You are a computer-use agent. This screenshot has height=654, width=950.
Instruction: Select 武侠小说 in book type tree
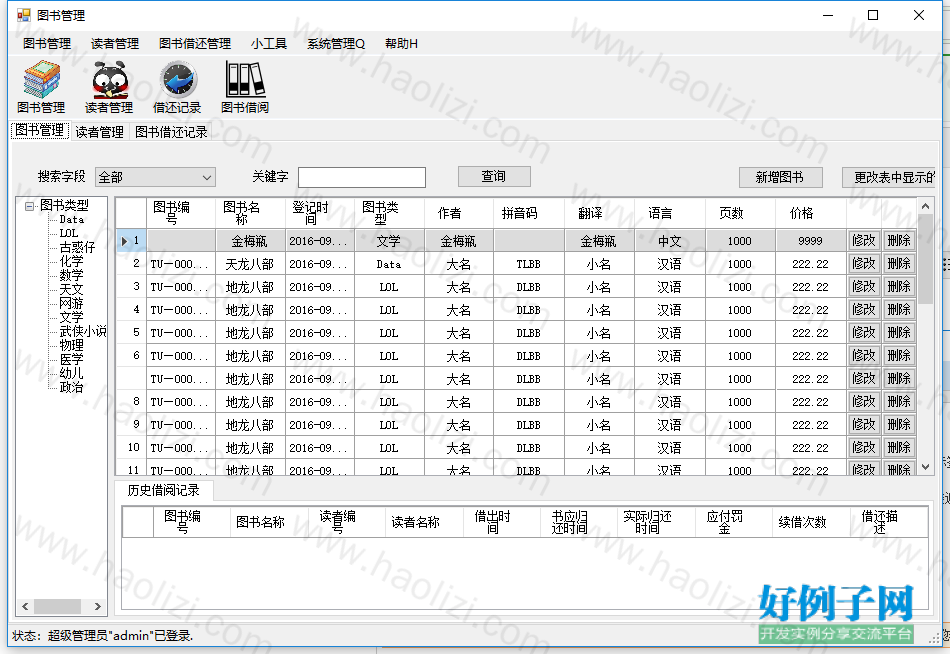point(83,331)
